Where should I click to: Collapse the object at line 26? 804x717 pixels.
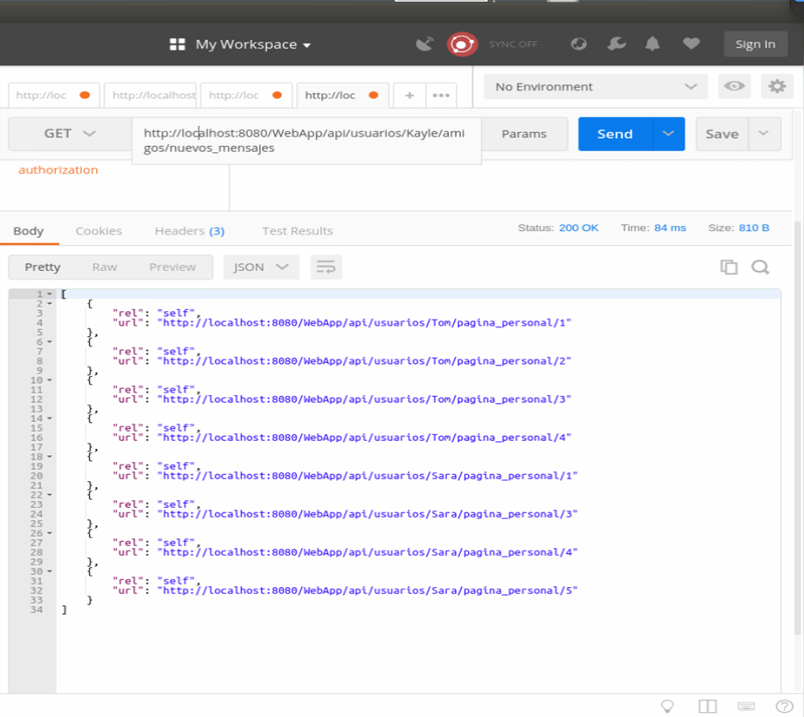tap(50, 533)
